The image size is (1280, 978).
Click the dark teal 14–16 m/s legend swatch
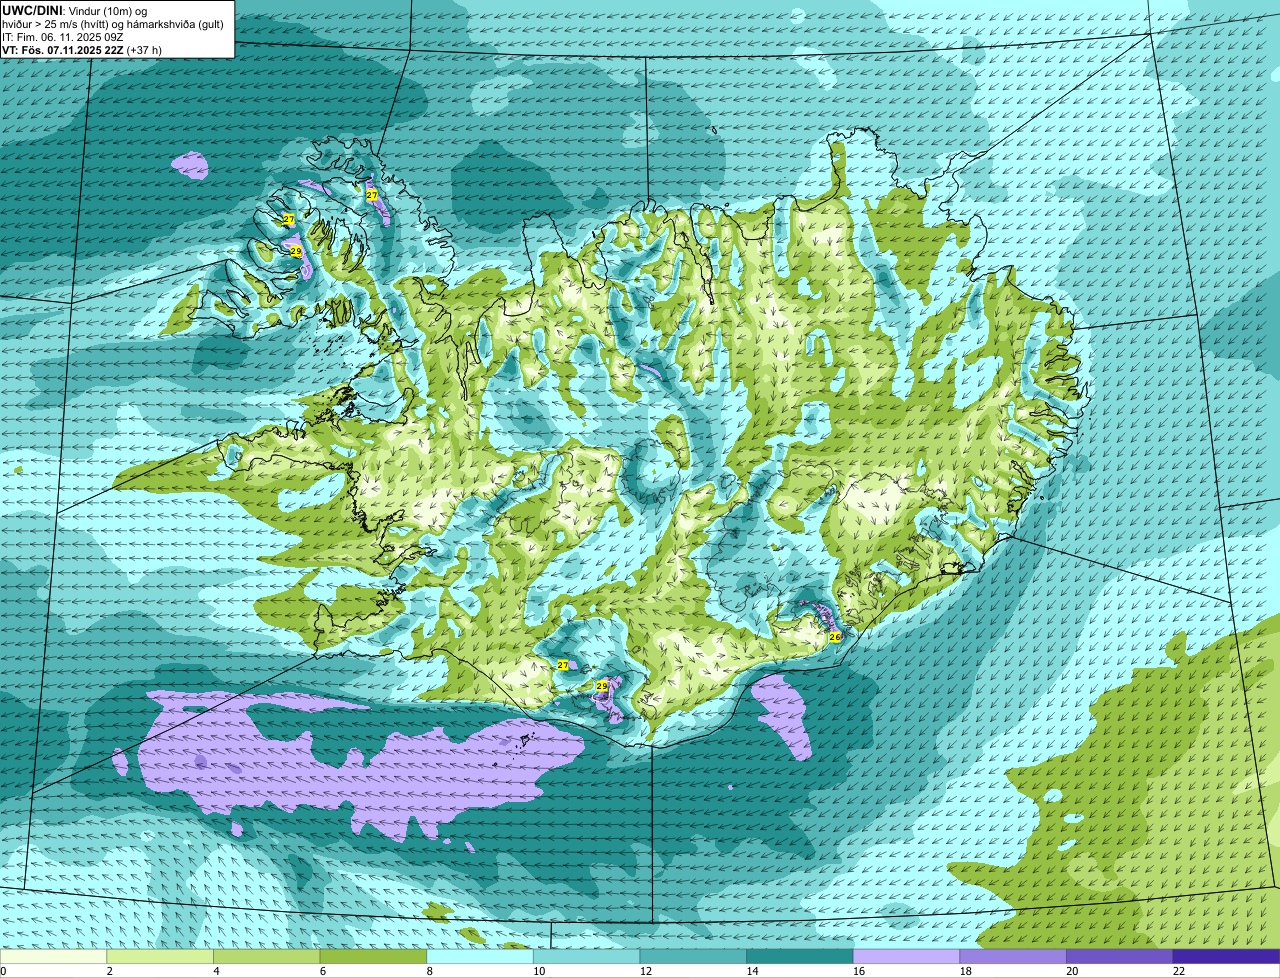click(800, 957)
